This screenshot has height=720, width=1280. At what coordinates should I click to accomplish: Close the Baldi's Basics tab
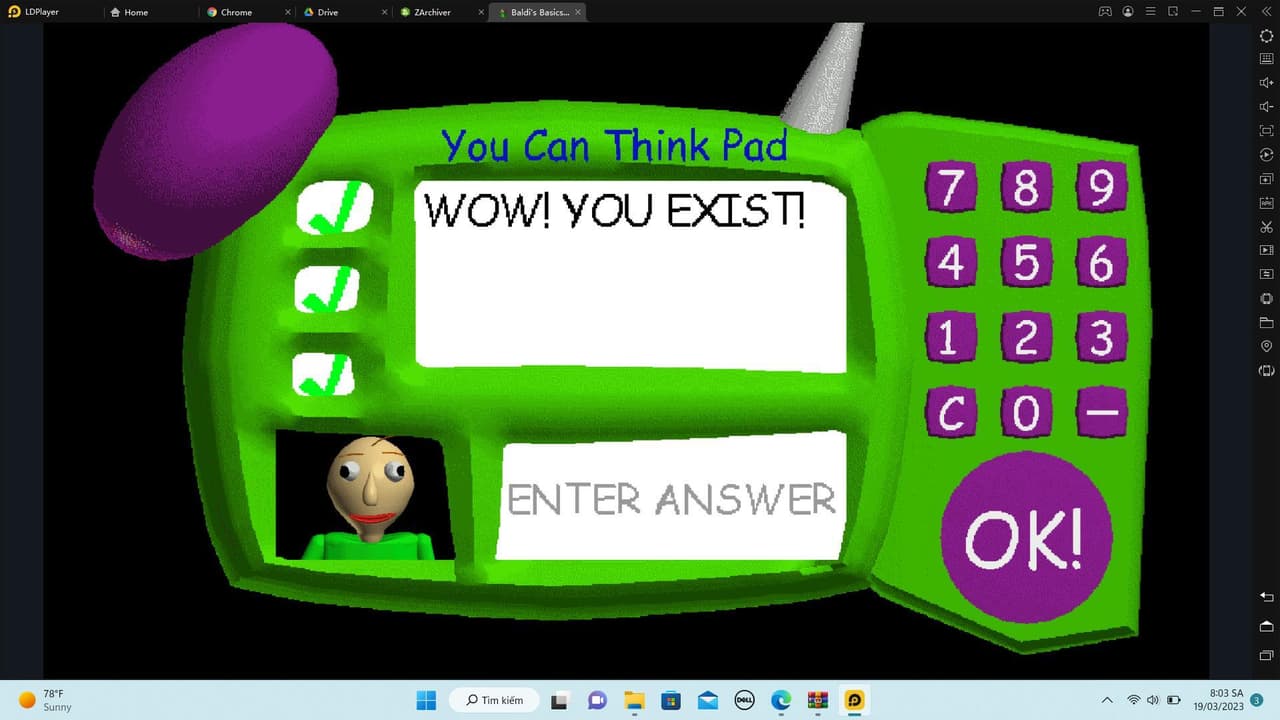pos(578,12)
